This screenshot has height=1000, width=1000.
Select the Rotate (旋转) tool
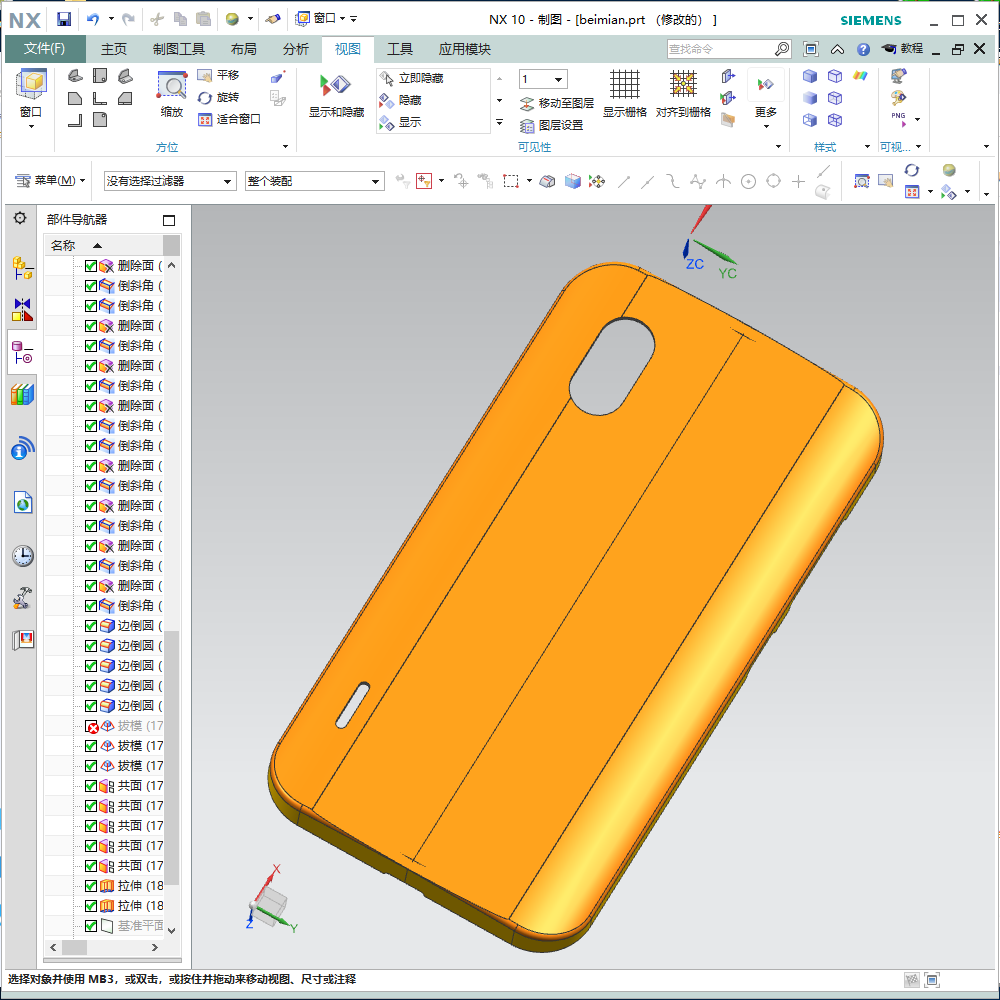point(218,97)
